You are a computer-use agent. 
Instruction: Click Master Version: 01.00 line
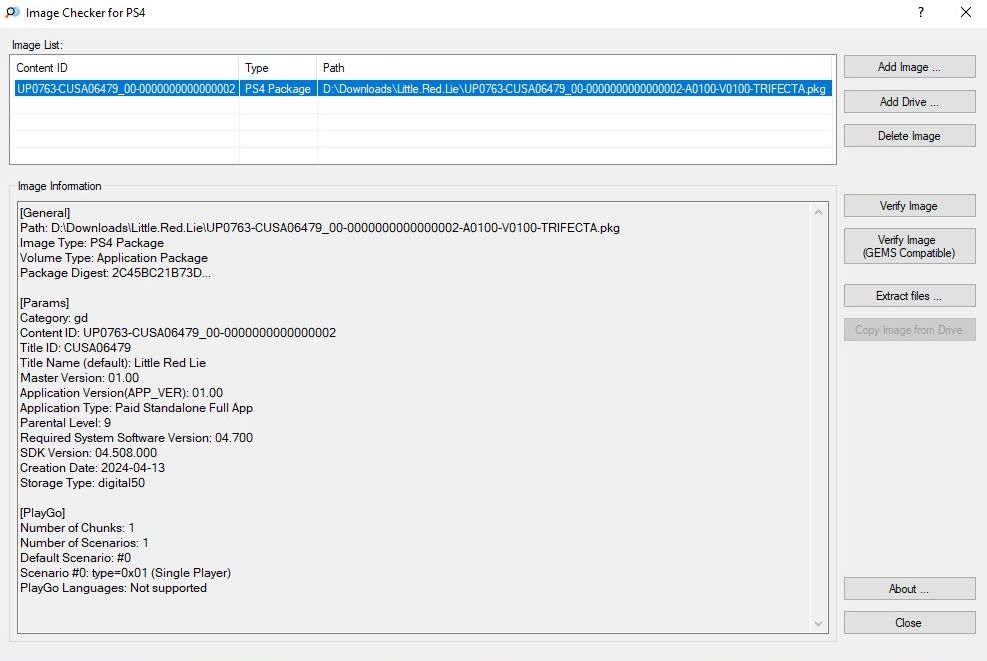click(79, 378)
